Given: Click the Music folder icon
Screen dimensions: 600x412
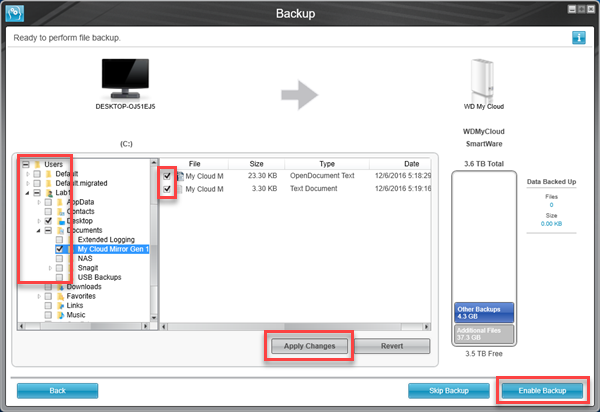Looking at the screenshot, I should click(x=60, y=315).
